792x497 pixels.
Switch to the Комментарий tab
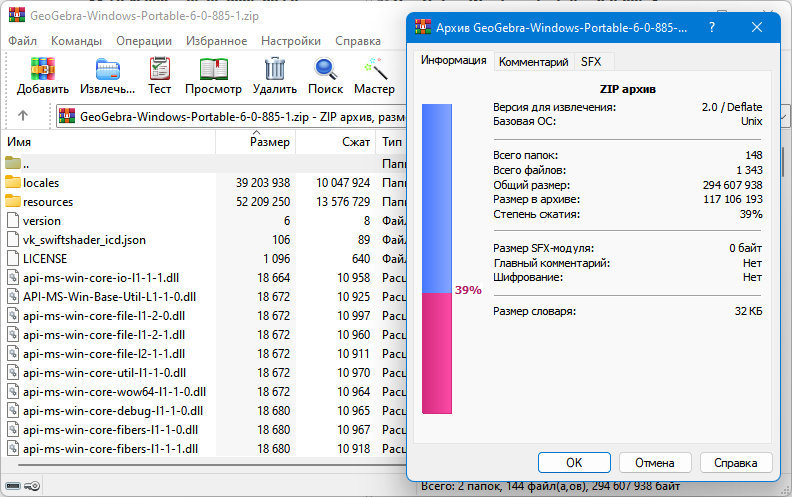pyautogui.click(x=533, y=62)
